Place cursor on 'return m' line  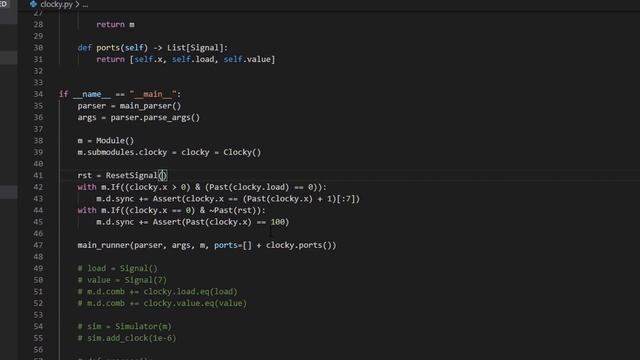[x=115, y=24]
